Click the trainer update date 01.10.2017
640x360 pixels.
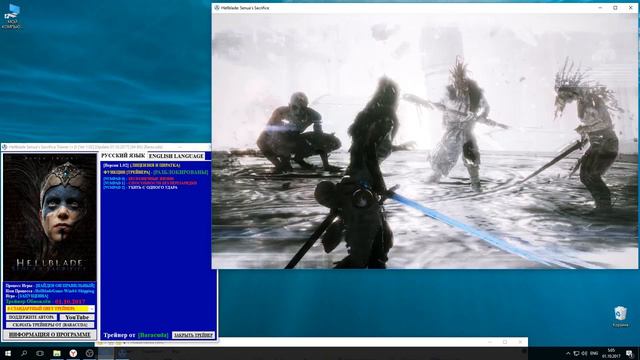[70, 301]
